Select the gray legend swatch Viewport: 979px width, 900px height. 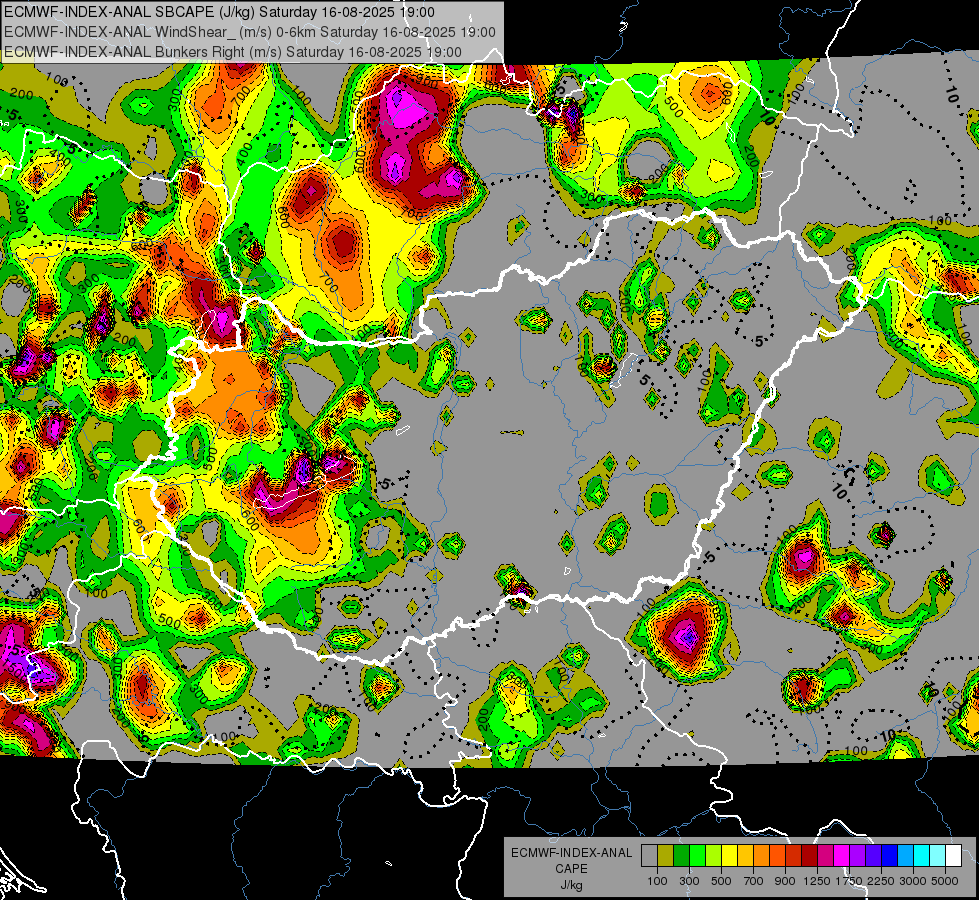649,855
